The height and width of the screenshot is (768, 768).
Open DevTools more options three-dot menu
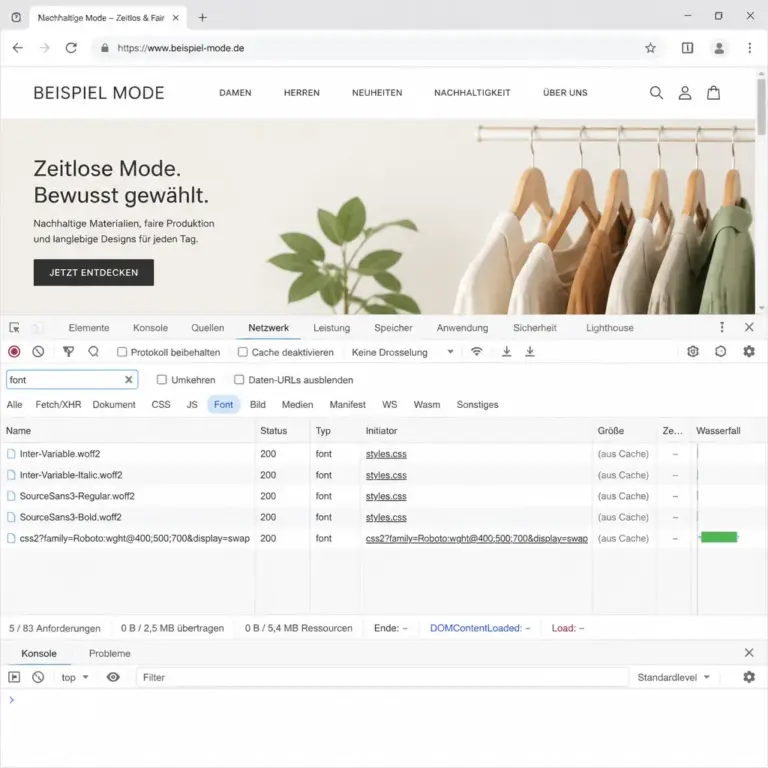tap(721, 327)
